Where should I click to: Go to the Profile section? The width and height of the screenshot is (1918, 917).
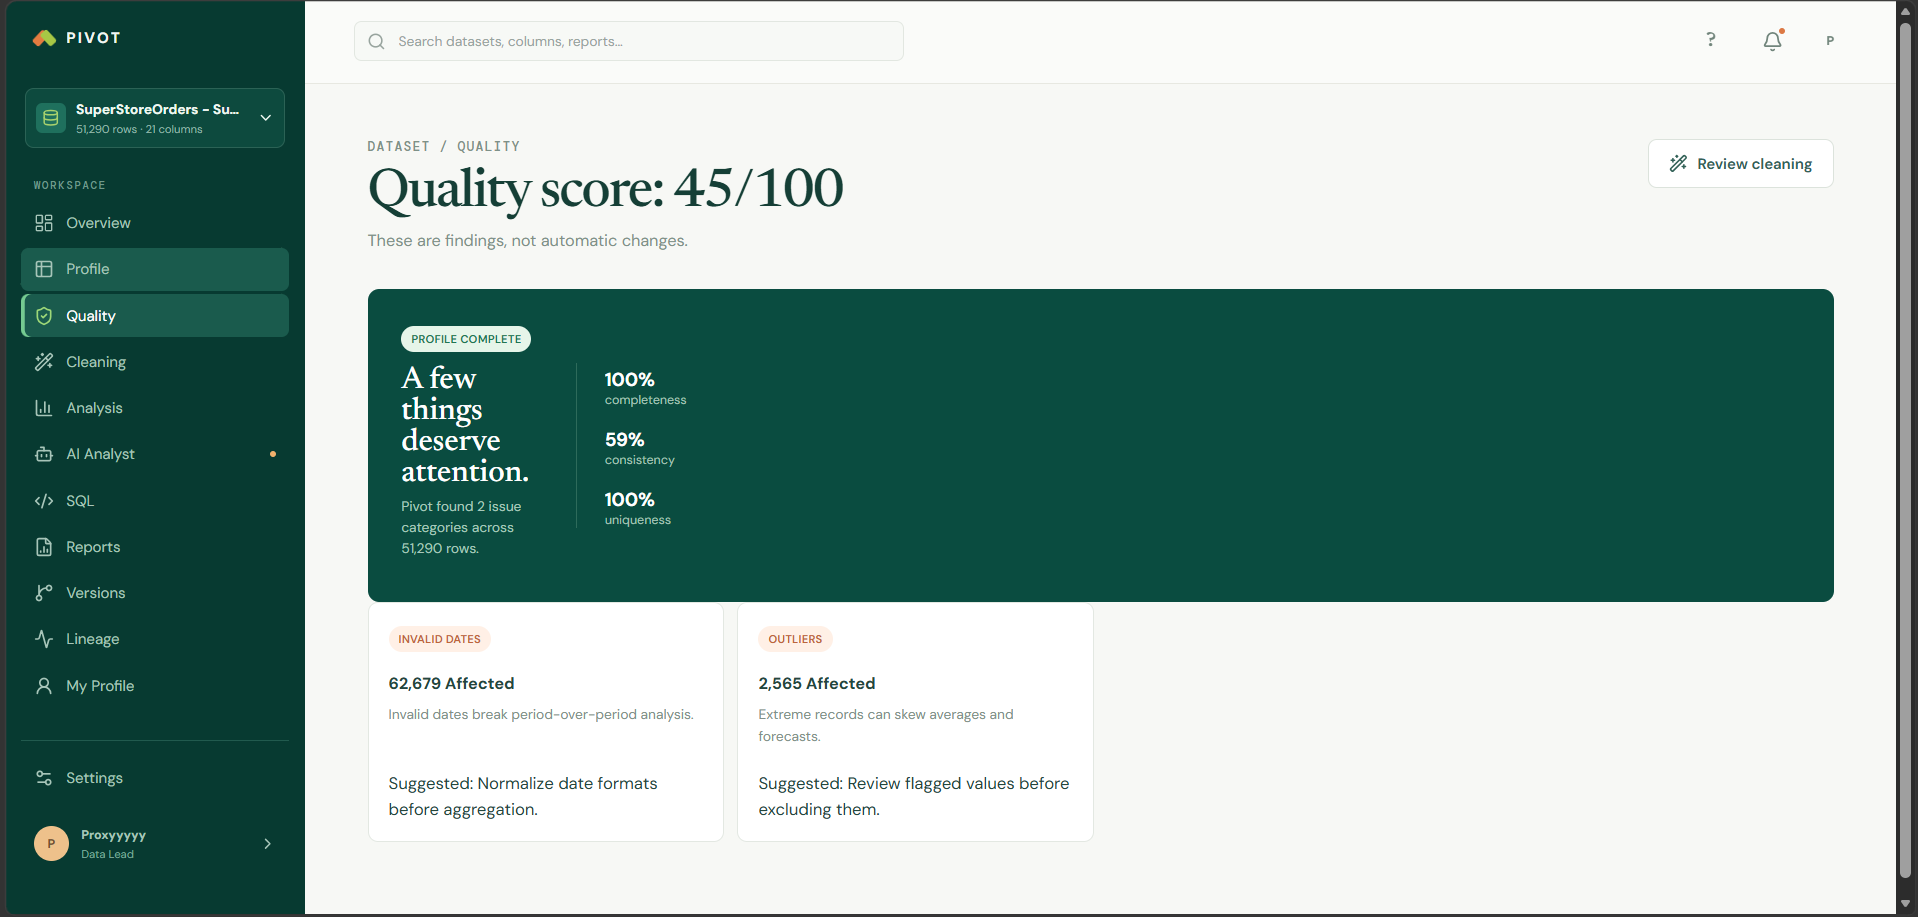click(x=155, y=269)
